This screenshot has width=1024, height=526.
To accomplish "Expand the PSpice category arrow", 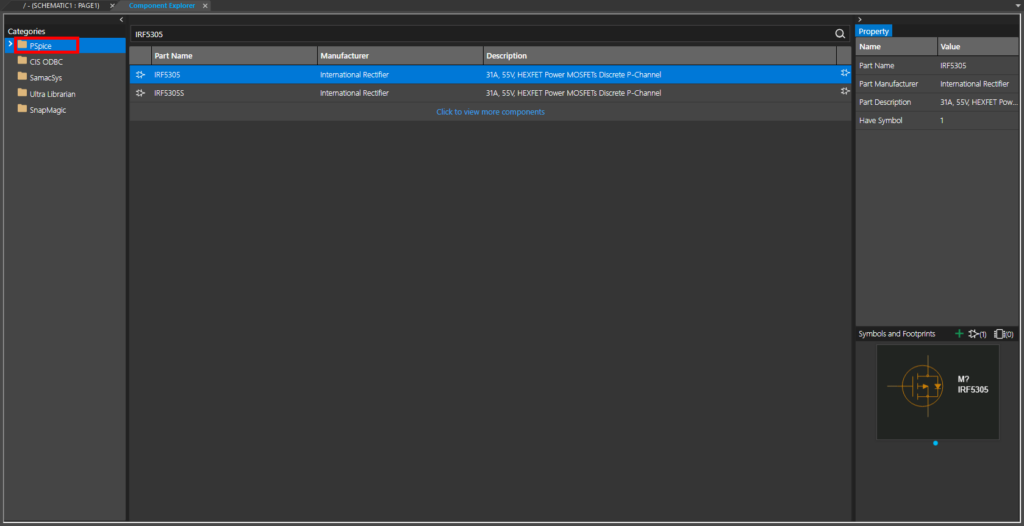I will click(10, 44).
